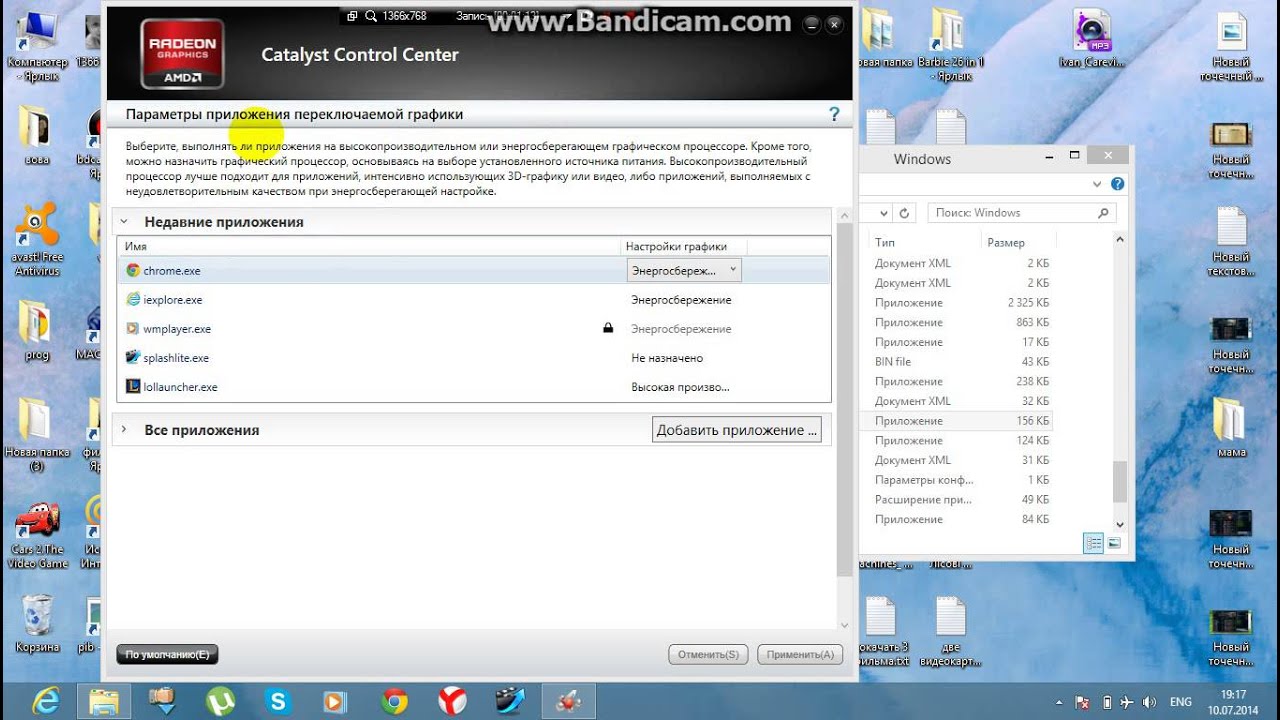Image resolution: width=1280 pixels, height=720 pixels.
Task: Expand the ribbon chevron in explorer
Action: [x=1098, y=184]
